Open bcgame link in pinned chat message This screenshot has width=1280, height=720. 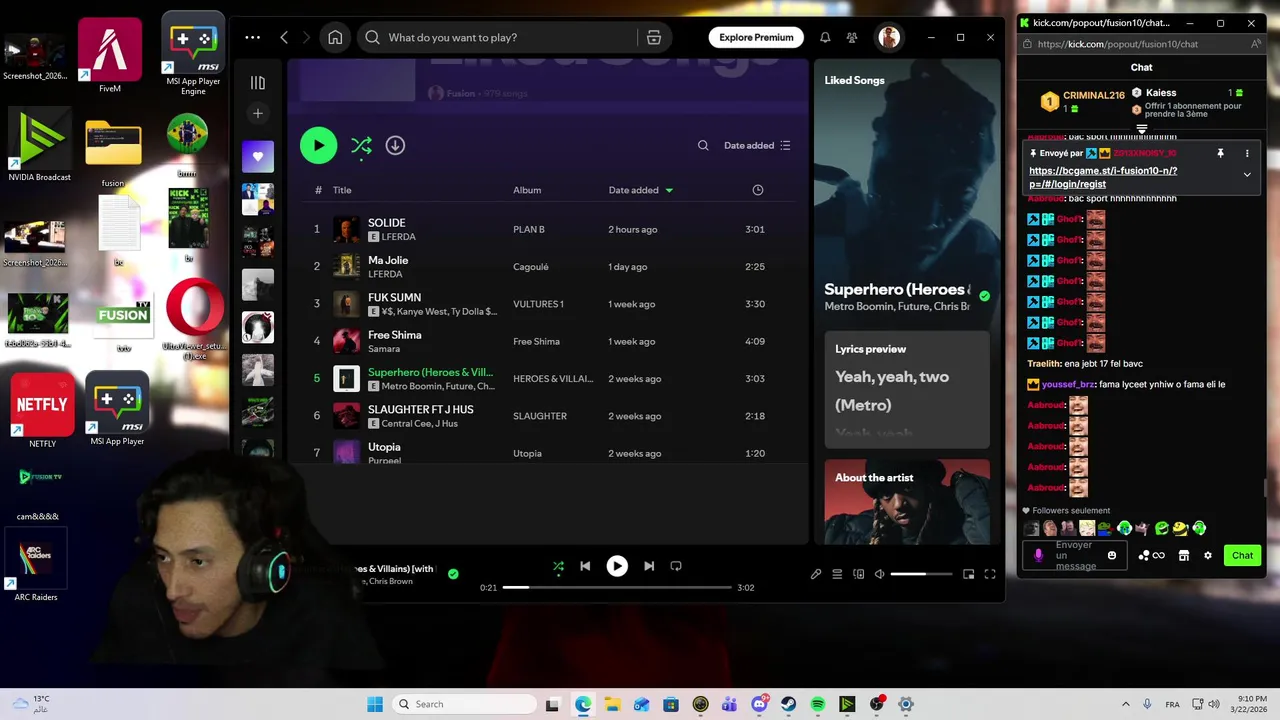point(1103,177)
